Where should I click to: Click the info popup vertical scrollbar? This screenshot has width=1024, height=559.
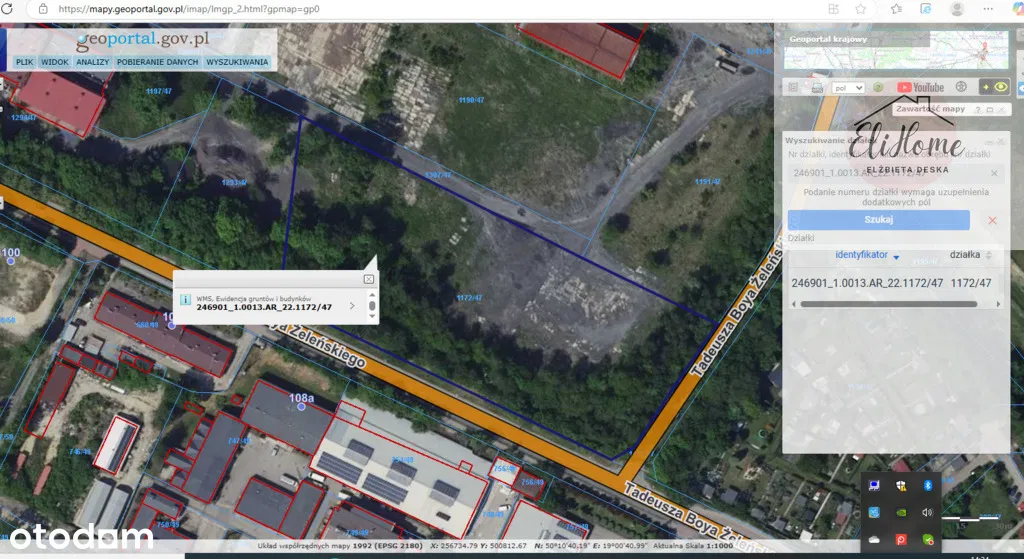[x=372, y=304]
